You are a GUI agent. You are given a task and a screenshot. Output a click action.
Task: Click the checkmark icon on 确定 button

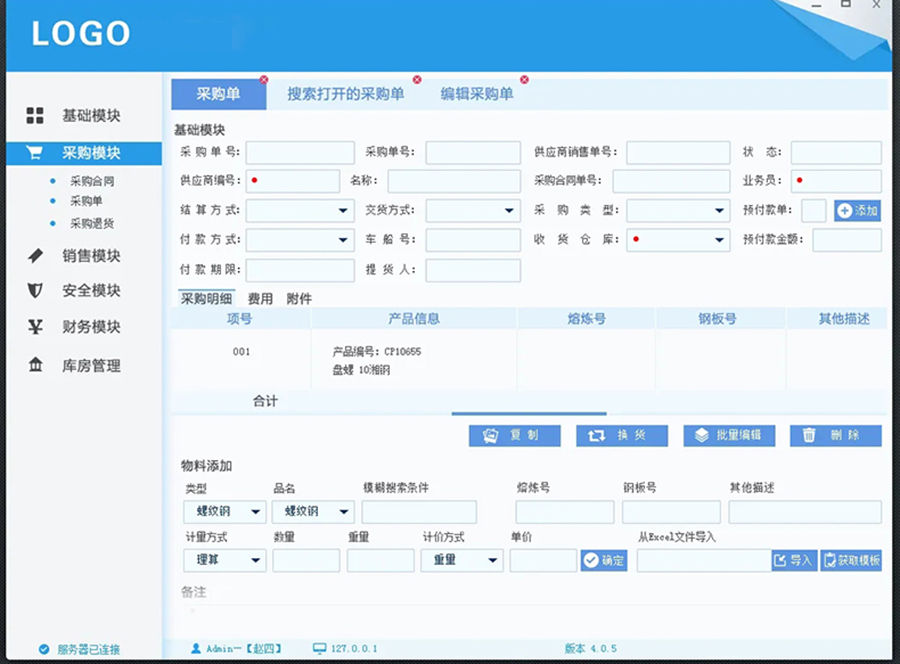point(593,560)
